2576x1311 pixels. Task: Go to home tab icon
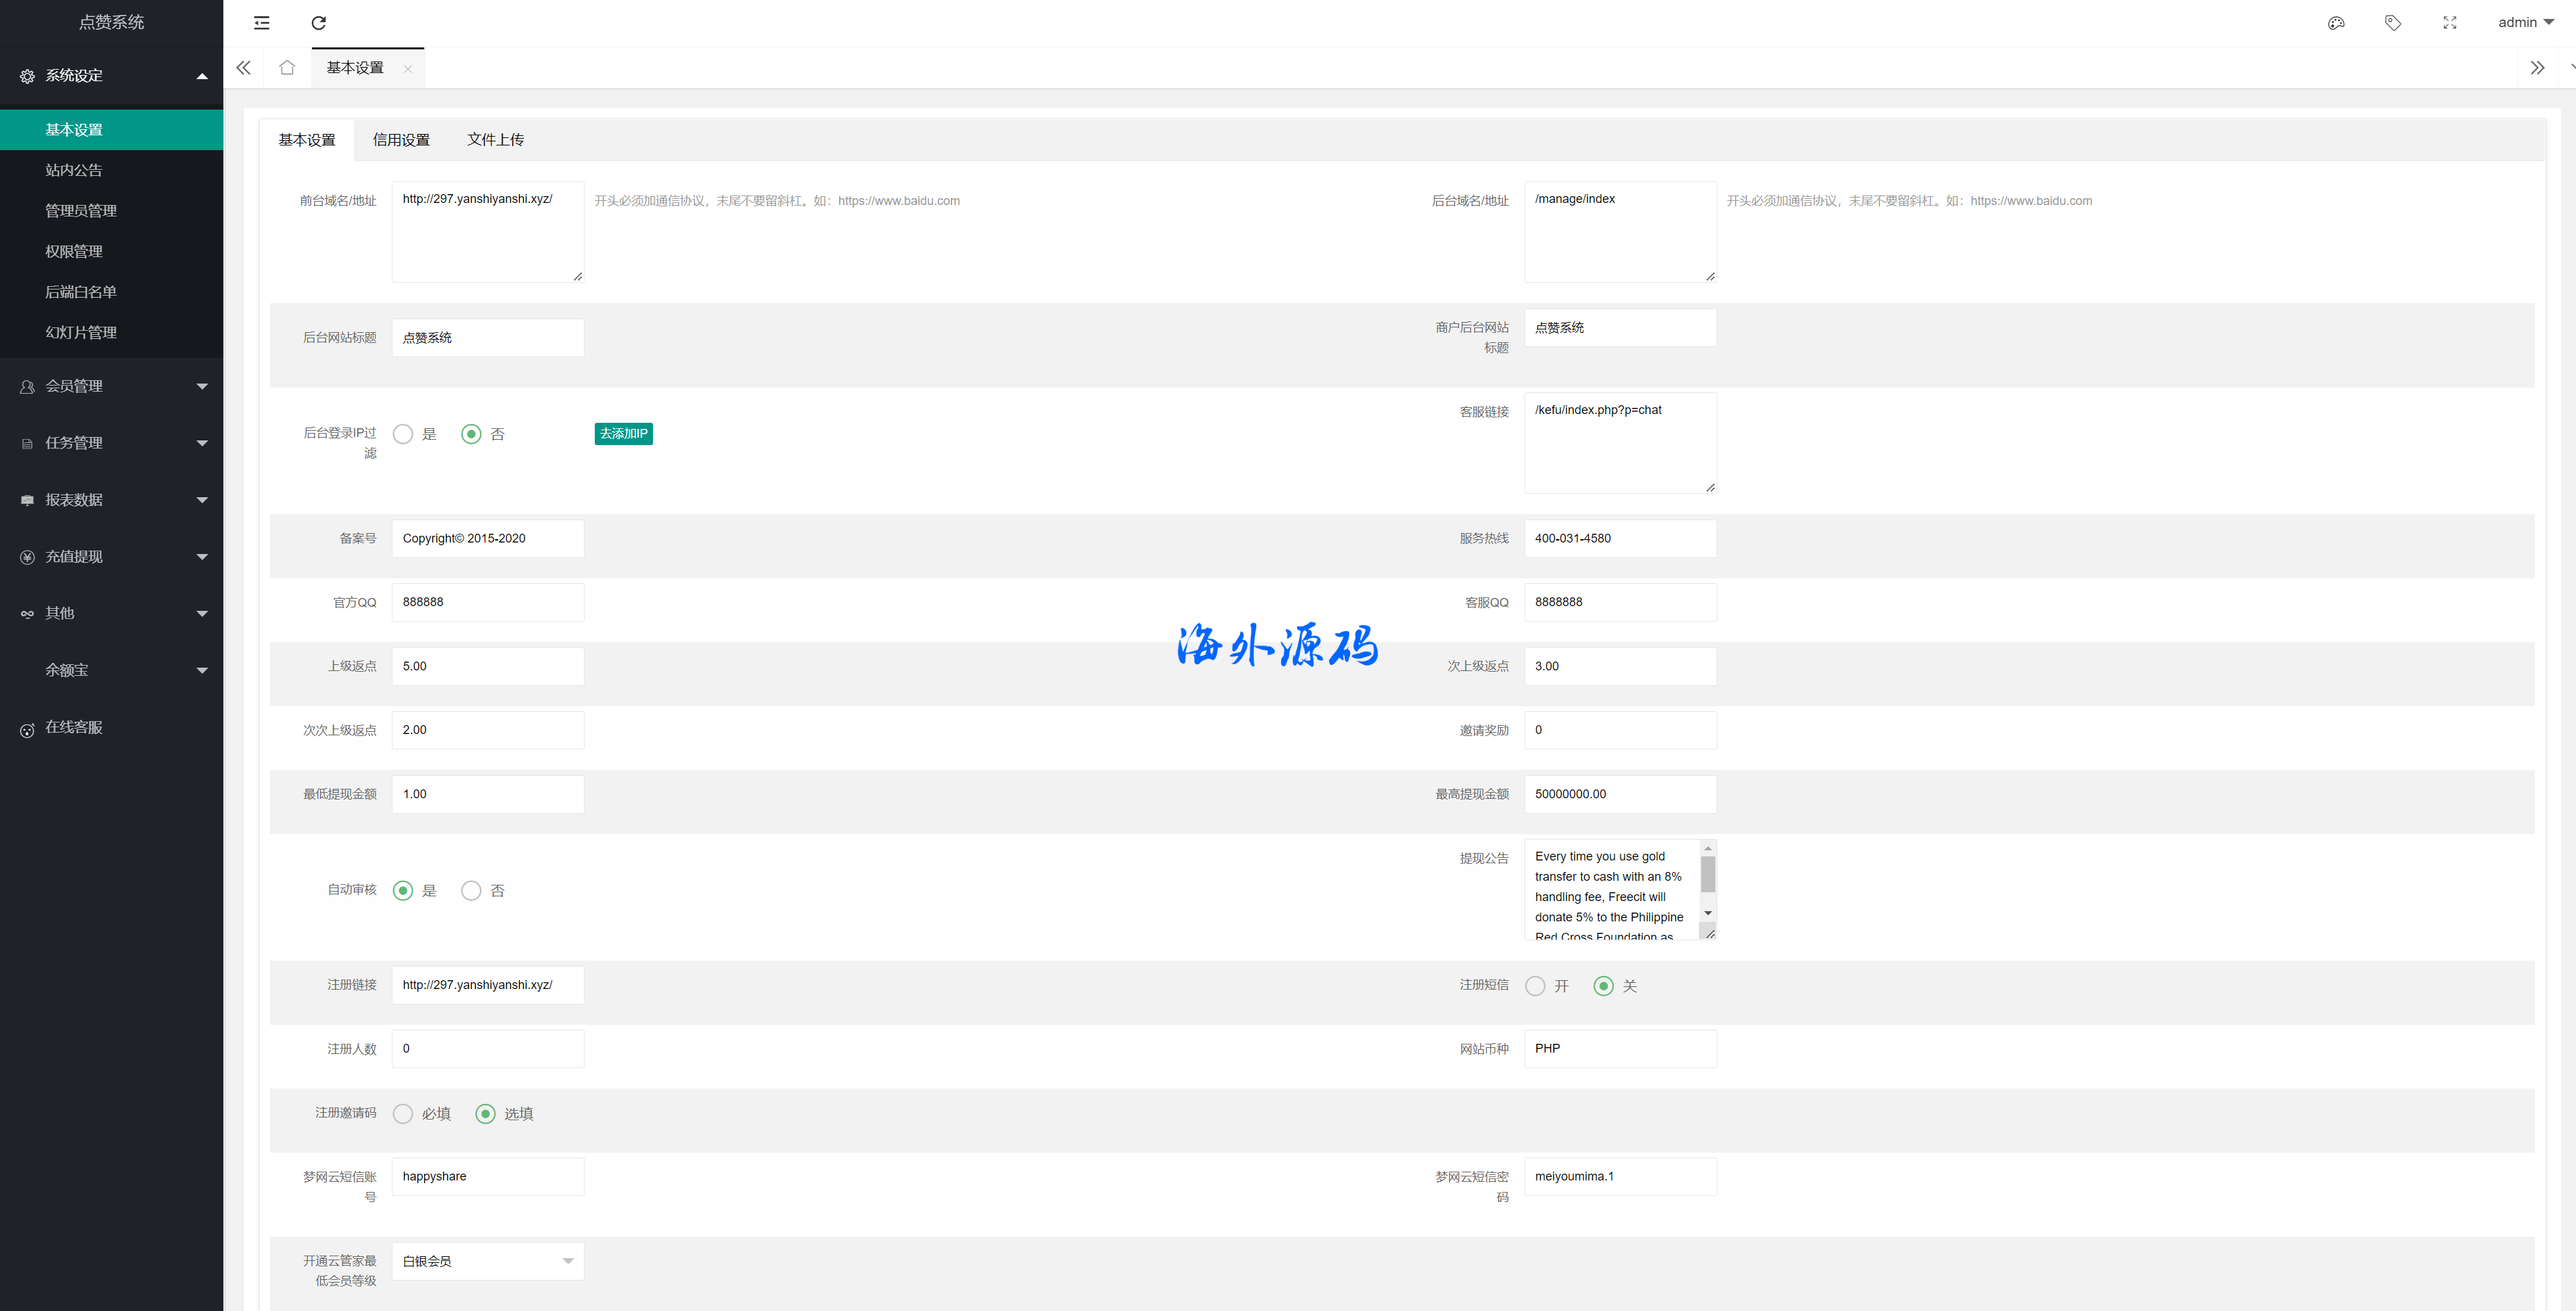coord(287,68)
